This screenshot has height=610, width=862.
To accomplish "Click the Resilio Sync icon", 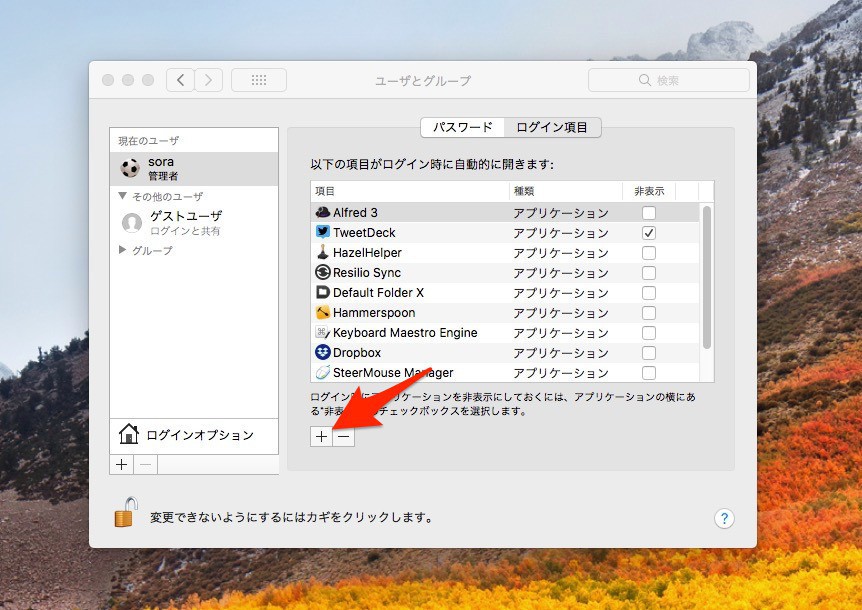I will point(322,273).
